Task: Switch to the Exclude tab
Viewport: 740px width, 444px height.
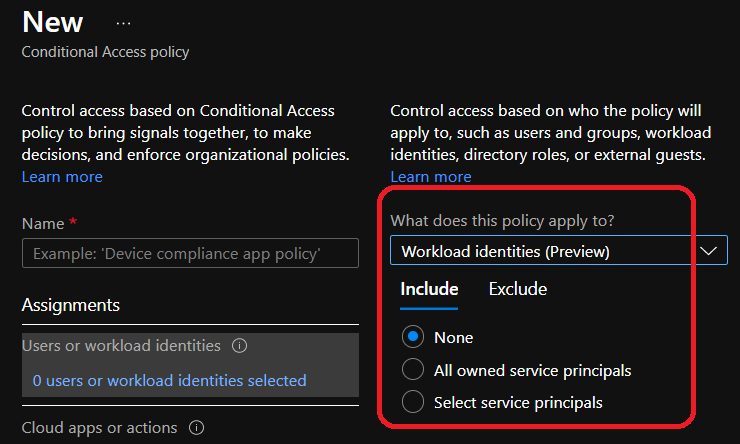Action: [517, 289]
